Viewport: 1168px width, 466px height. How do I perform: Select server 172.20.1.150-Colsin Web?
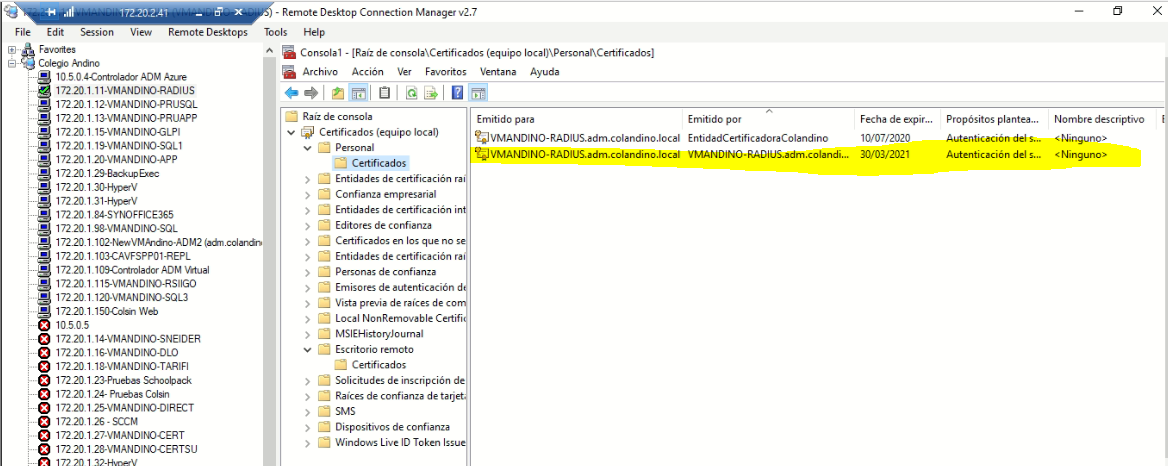point(107,311)
